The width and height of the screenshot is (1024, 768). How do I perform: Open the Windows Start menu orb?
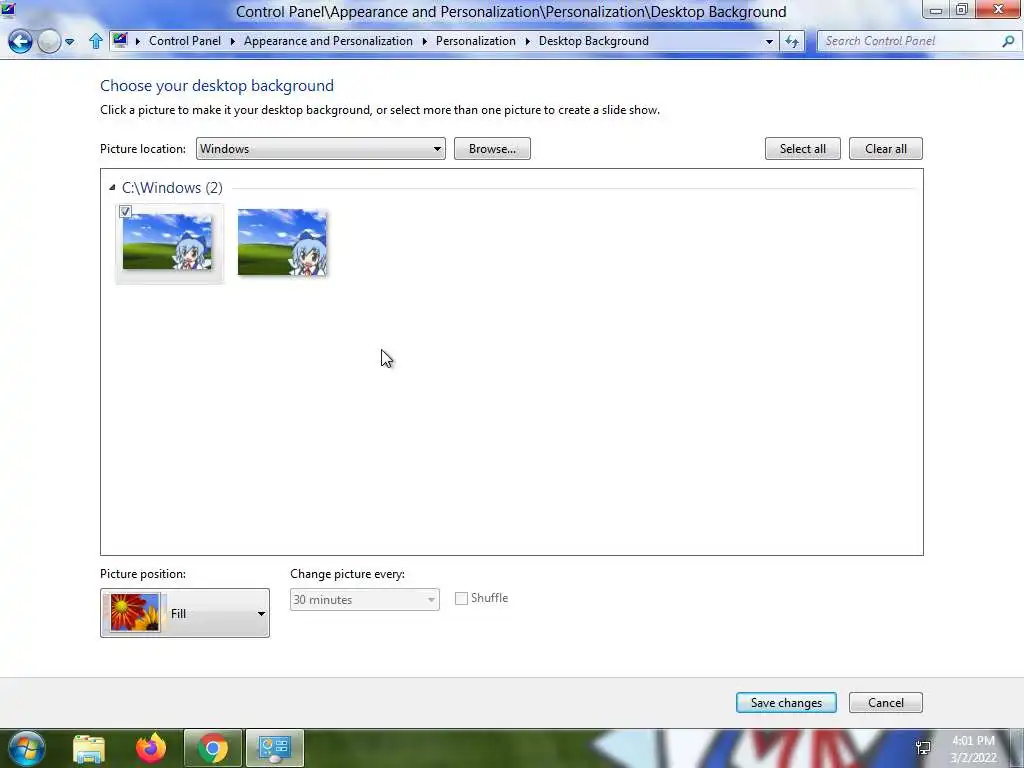27,748
